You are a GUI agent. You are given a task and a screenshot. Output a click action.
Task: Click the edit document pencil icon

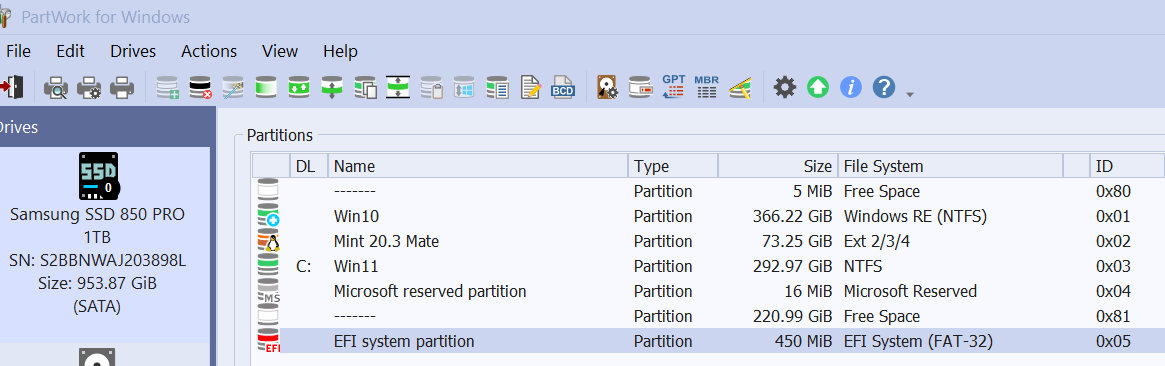[530, 88]
